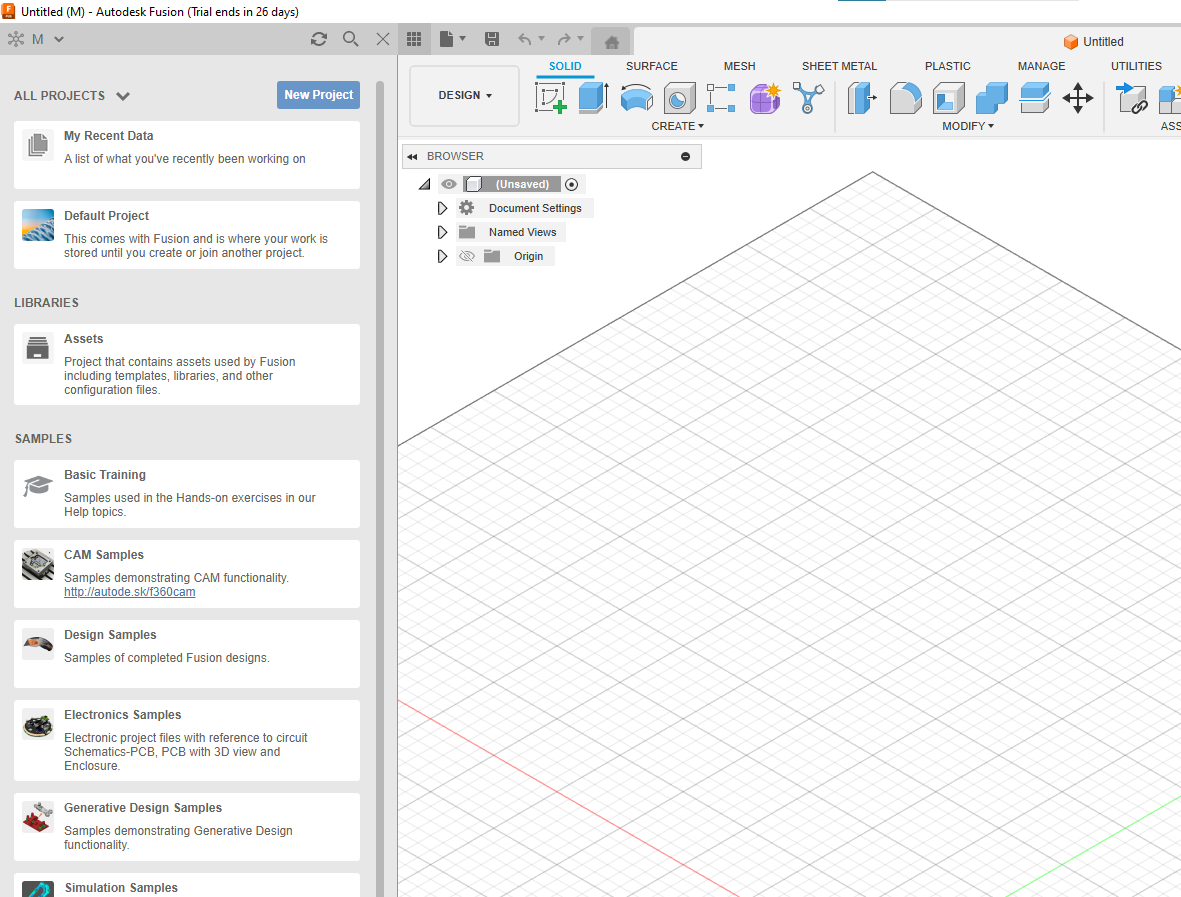This screenshot has height=897, width=1181.
Task: Open the M hub dropdown
Action: click(59, 39)
